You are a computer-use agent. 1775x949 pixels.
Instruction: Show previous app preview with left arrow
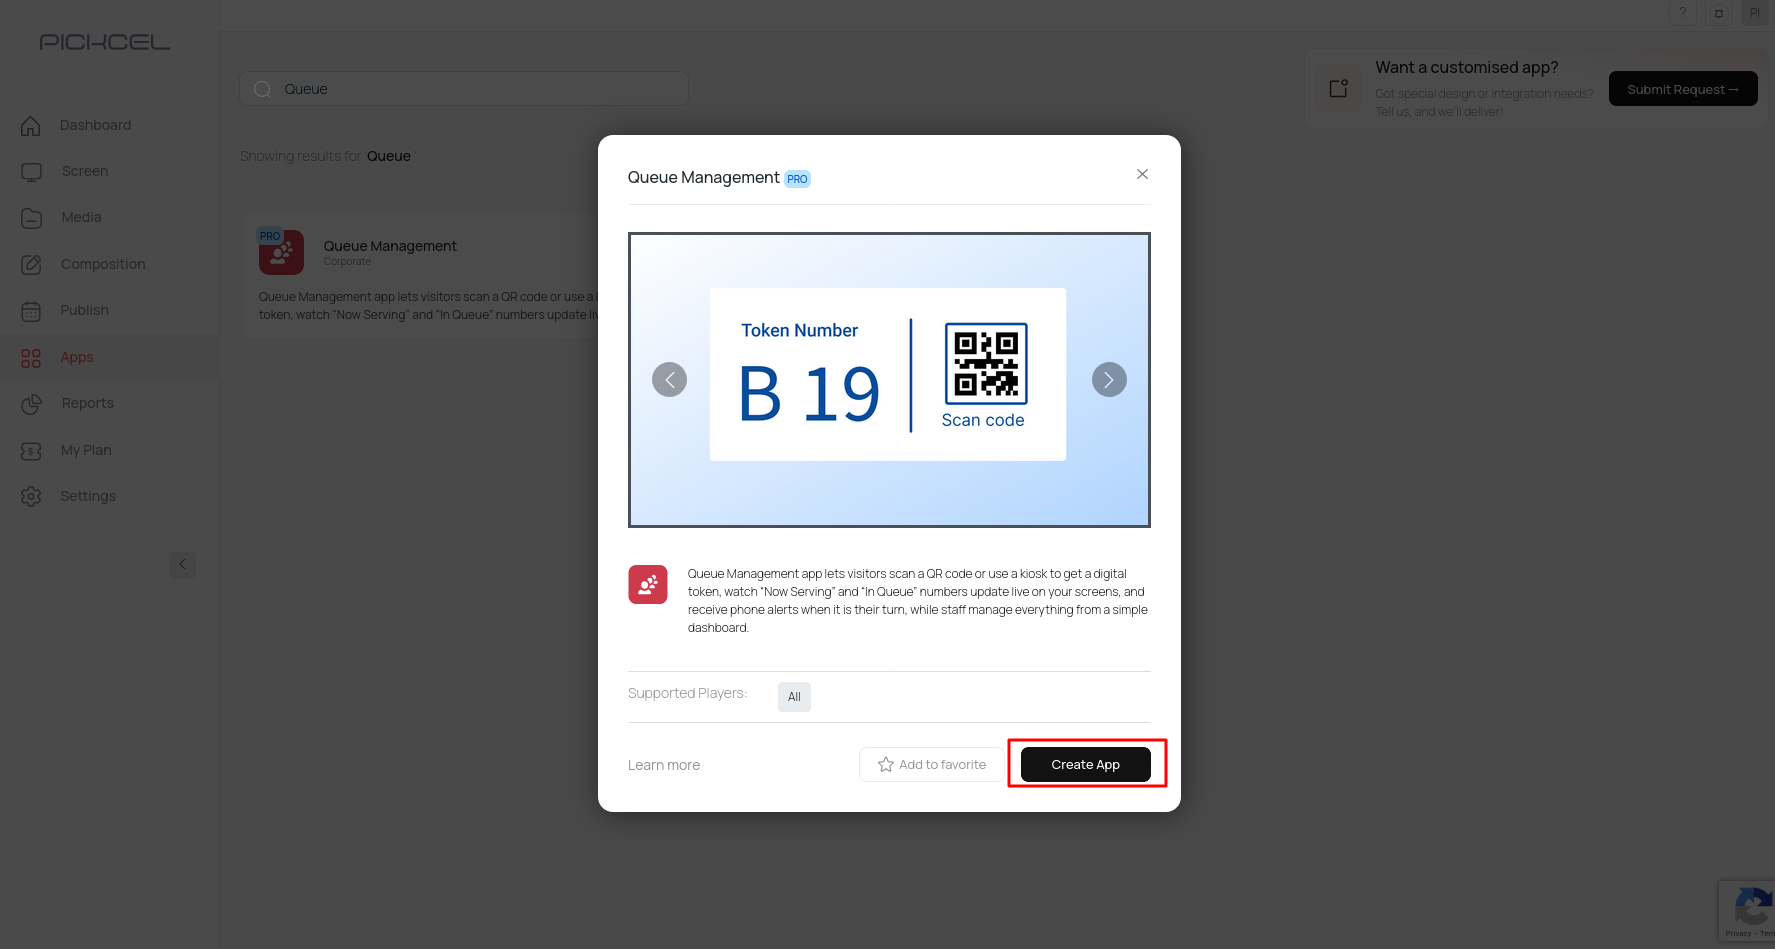(670, 379)
